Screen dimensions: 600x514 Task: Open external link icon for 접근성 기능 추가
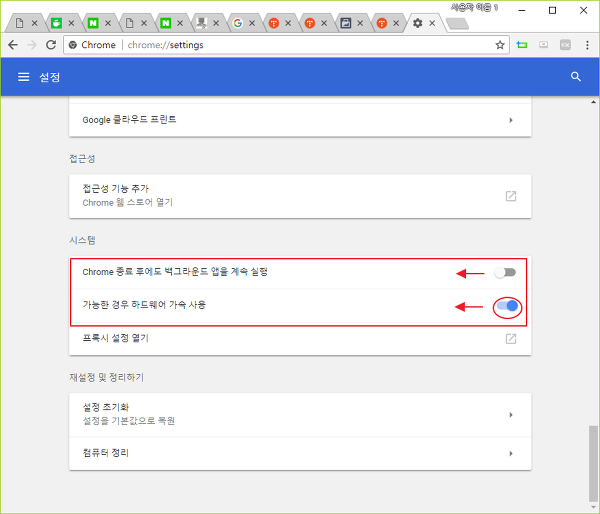pyautogui.click(x=511, y=196)
